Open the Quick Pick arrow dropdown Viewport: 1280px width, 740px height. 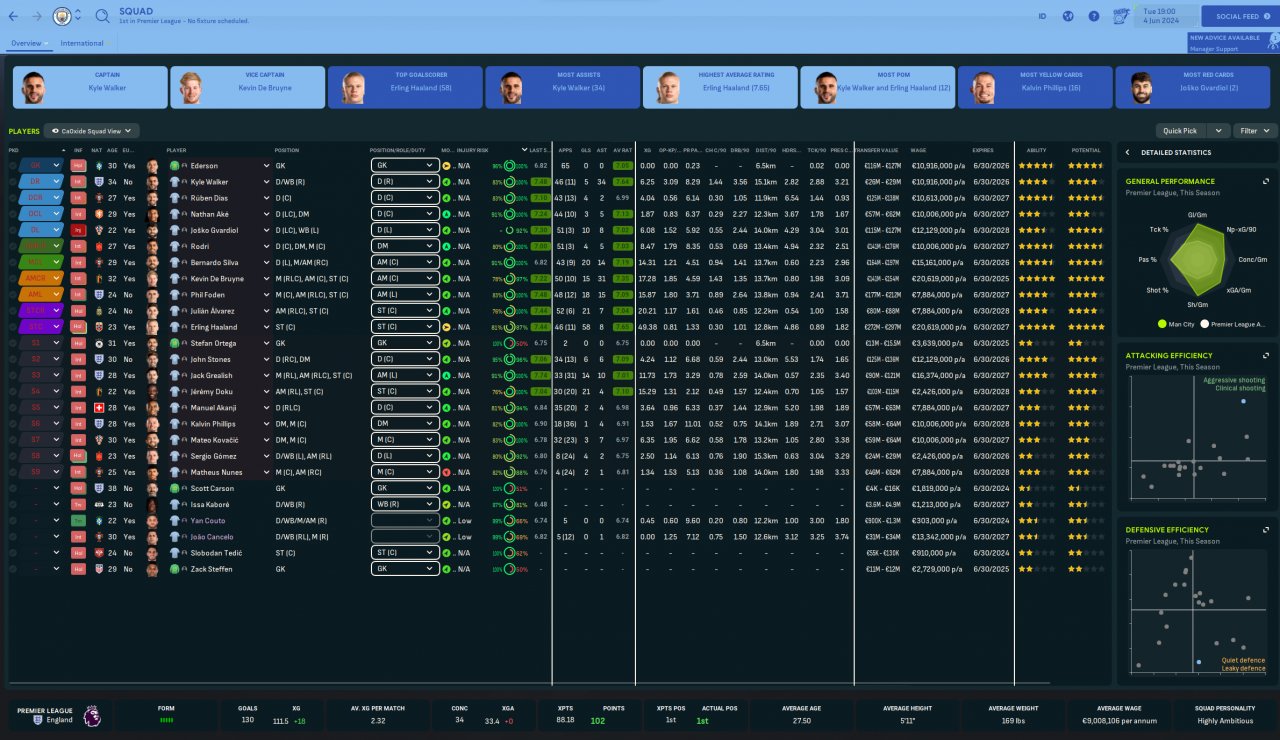click(1219, 131)
